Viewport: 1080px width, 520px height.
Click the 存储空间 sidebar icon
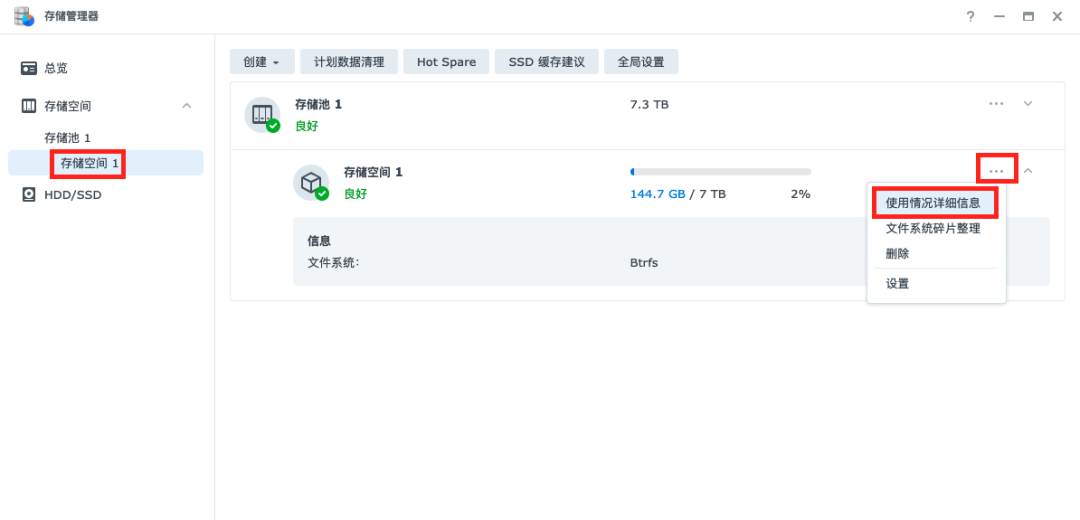click(x=29, y=106)
